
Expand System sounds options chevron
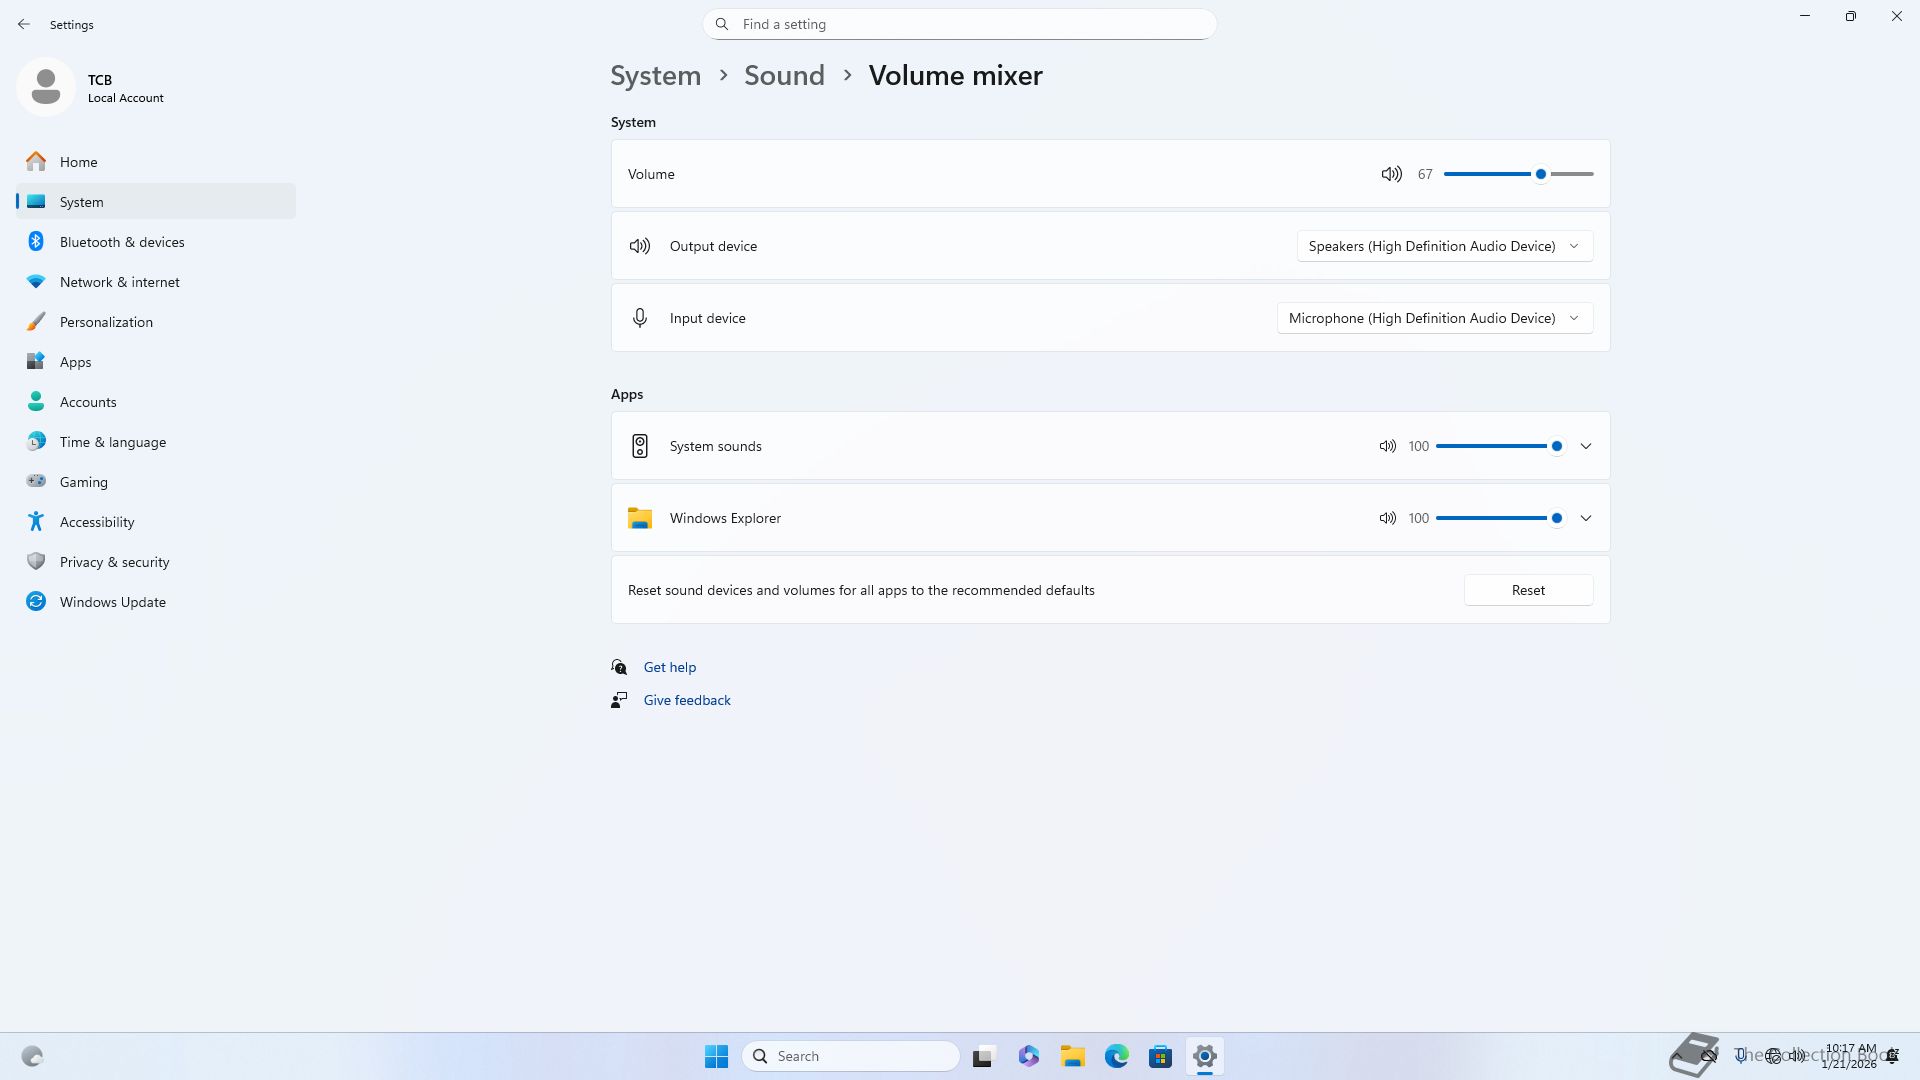click(x=1586, y=446)
